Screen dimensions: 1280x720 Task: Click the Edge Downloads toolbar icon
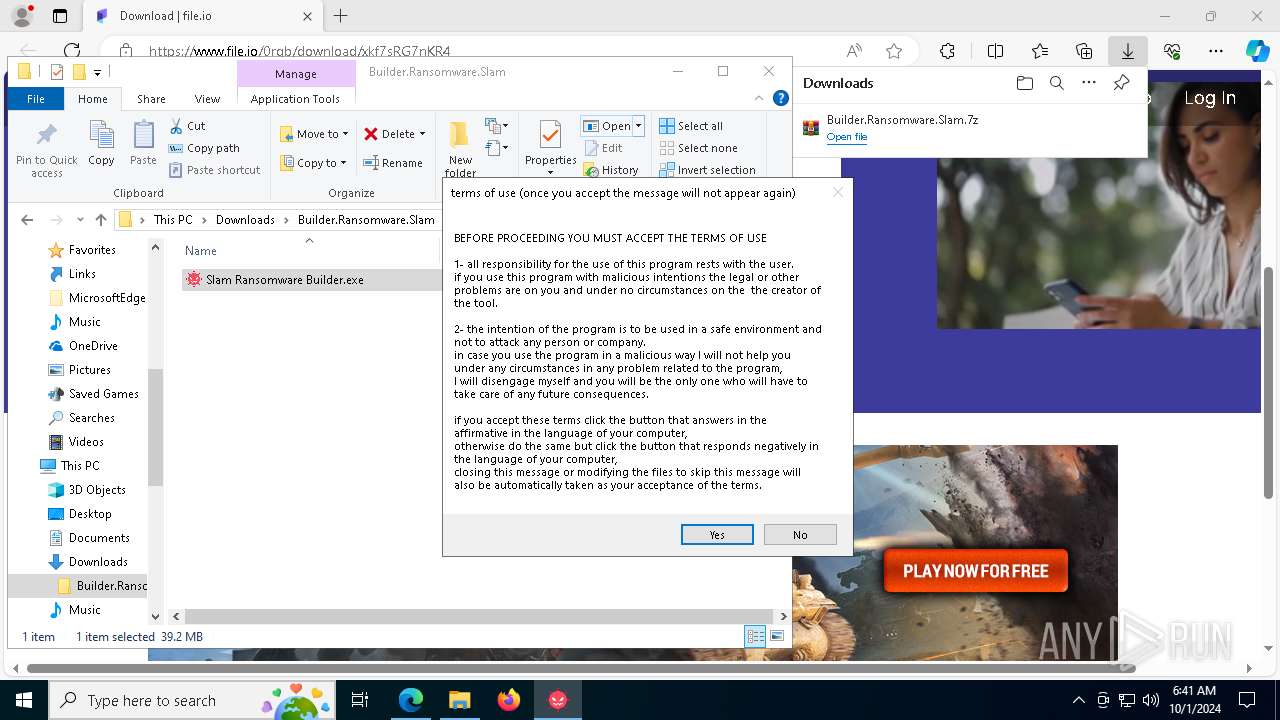click(1127, 51)
